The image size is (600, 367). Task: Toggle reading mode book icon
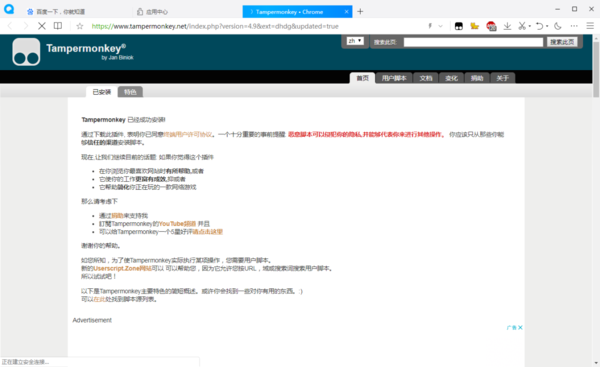tap(58, 26)
